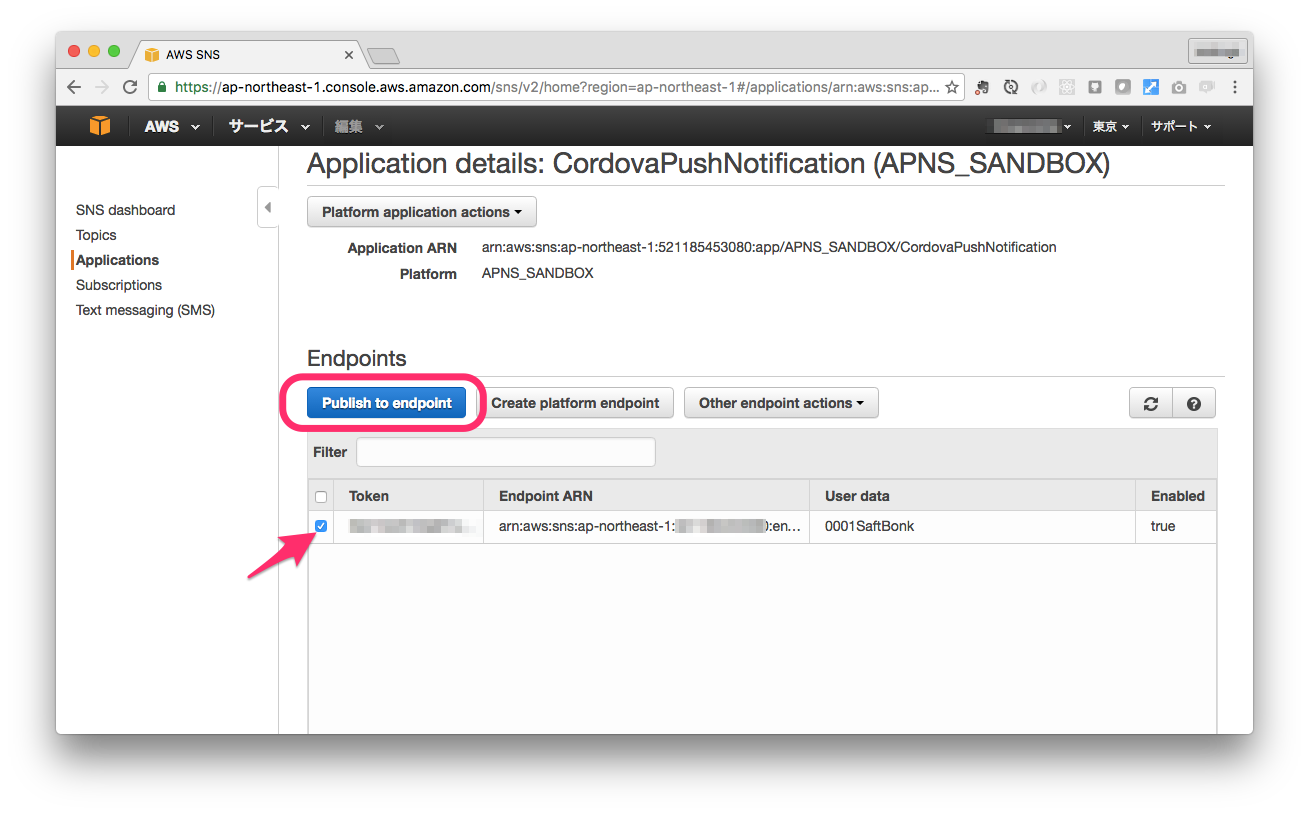Expand the サービス services menu
This screenshot has height=814, width=1309.
coord(268,127)
